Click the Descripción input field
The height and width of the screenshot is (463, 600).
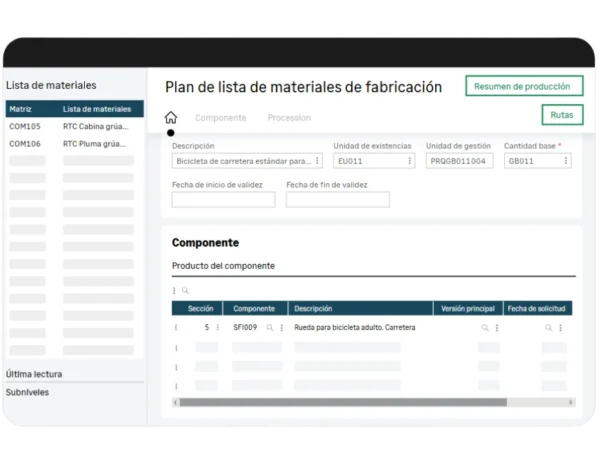coord(247,161)
